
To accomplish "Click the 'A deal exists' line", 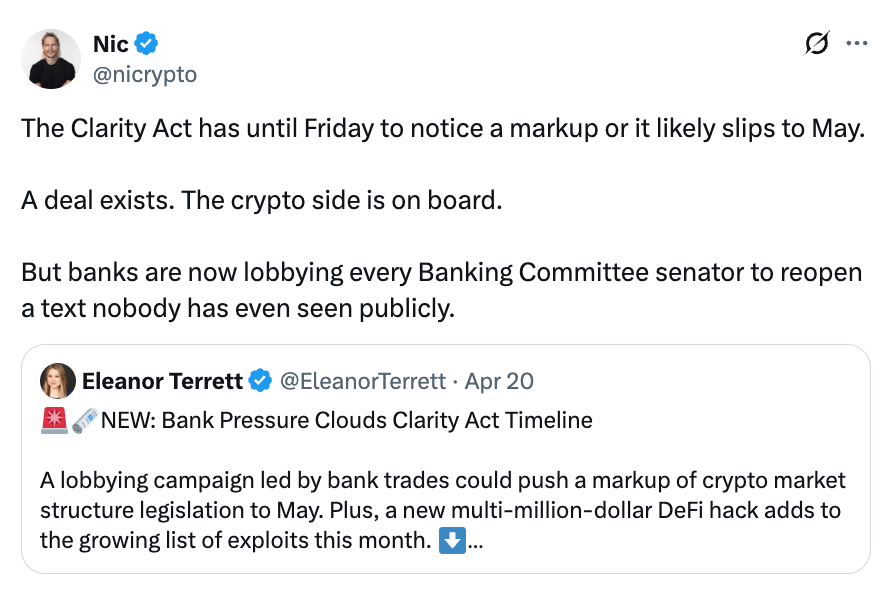I will (x=260, y=200).
